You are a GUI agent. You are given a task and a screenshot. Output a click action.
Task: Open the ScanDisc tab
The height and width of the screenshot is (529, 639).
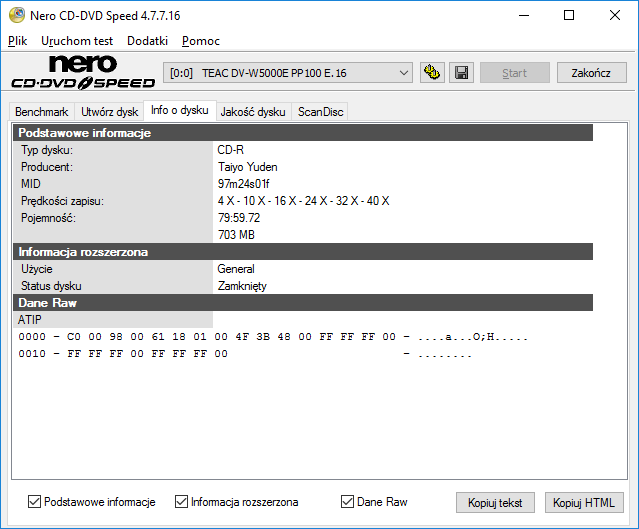320,112
